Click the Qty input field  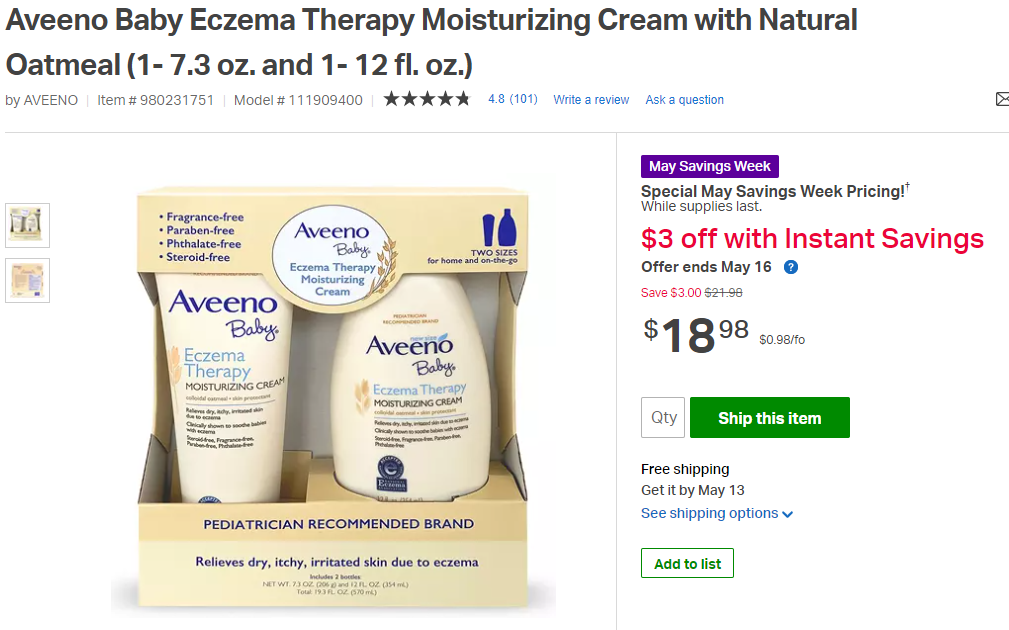pos(663,418)
